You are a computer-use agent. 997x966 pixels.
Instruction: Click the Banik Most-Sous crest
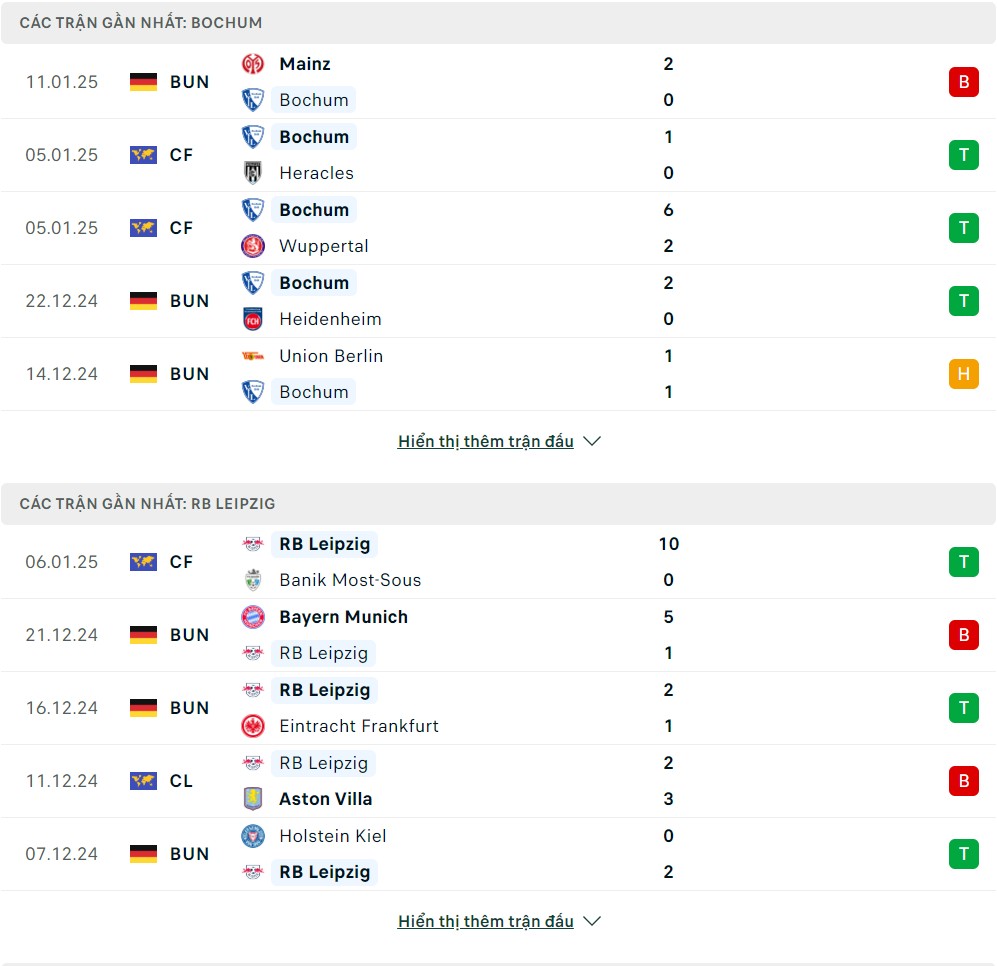253,580
